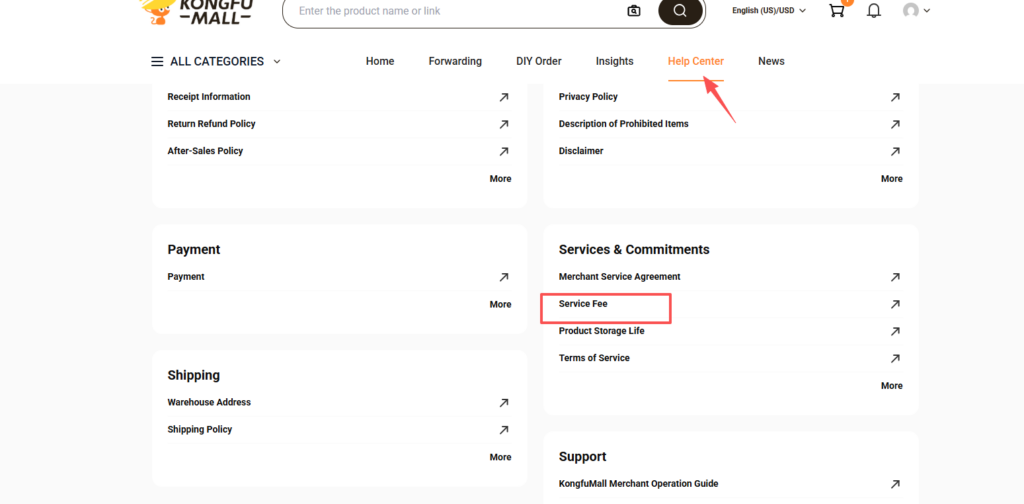
Task: Show More under the Payment section
Action: pyautogui.click(x=500, y=305)
